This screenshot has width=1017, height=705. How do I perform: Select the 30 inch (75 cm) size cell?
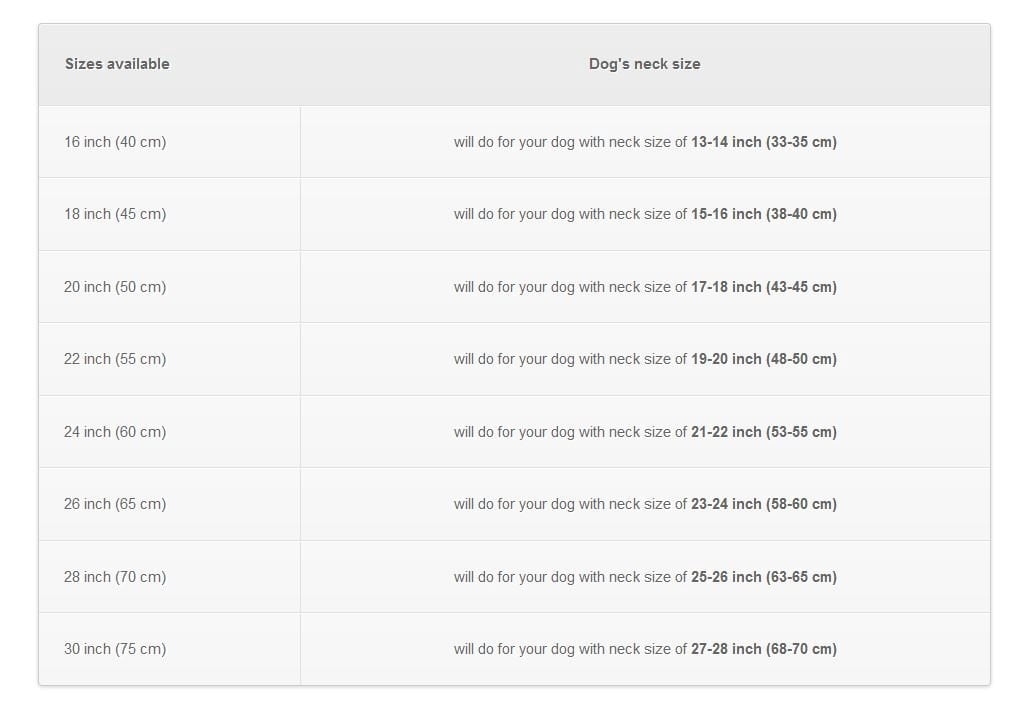[x=115, y=649]
